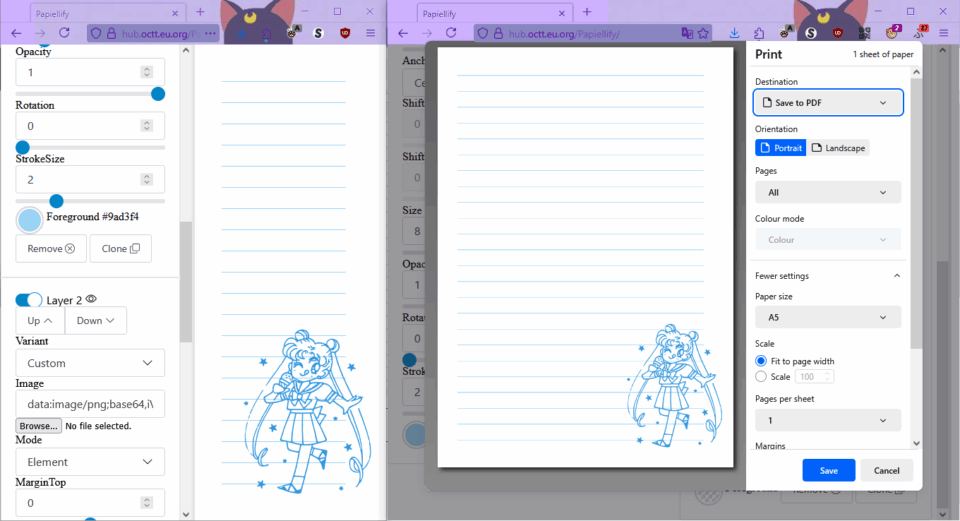The image size is (960, 521).
Task: Clone the current layer
Action: click(x=121, y=249)
